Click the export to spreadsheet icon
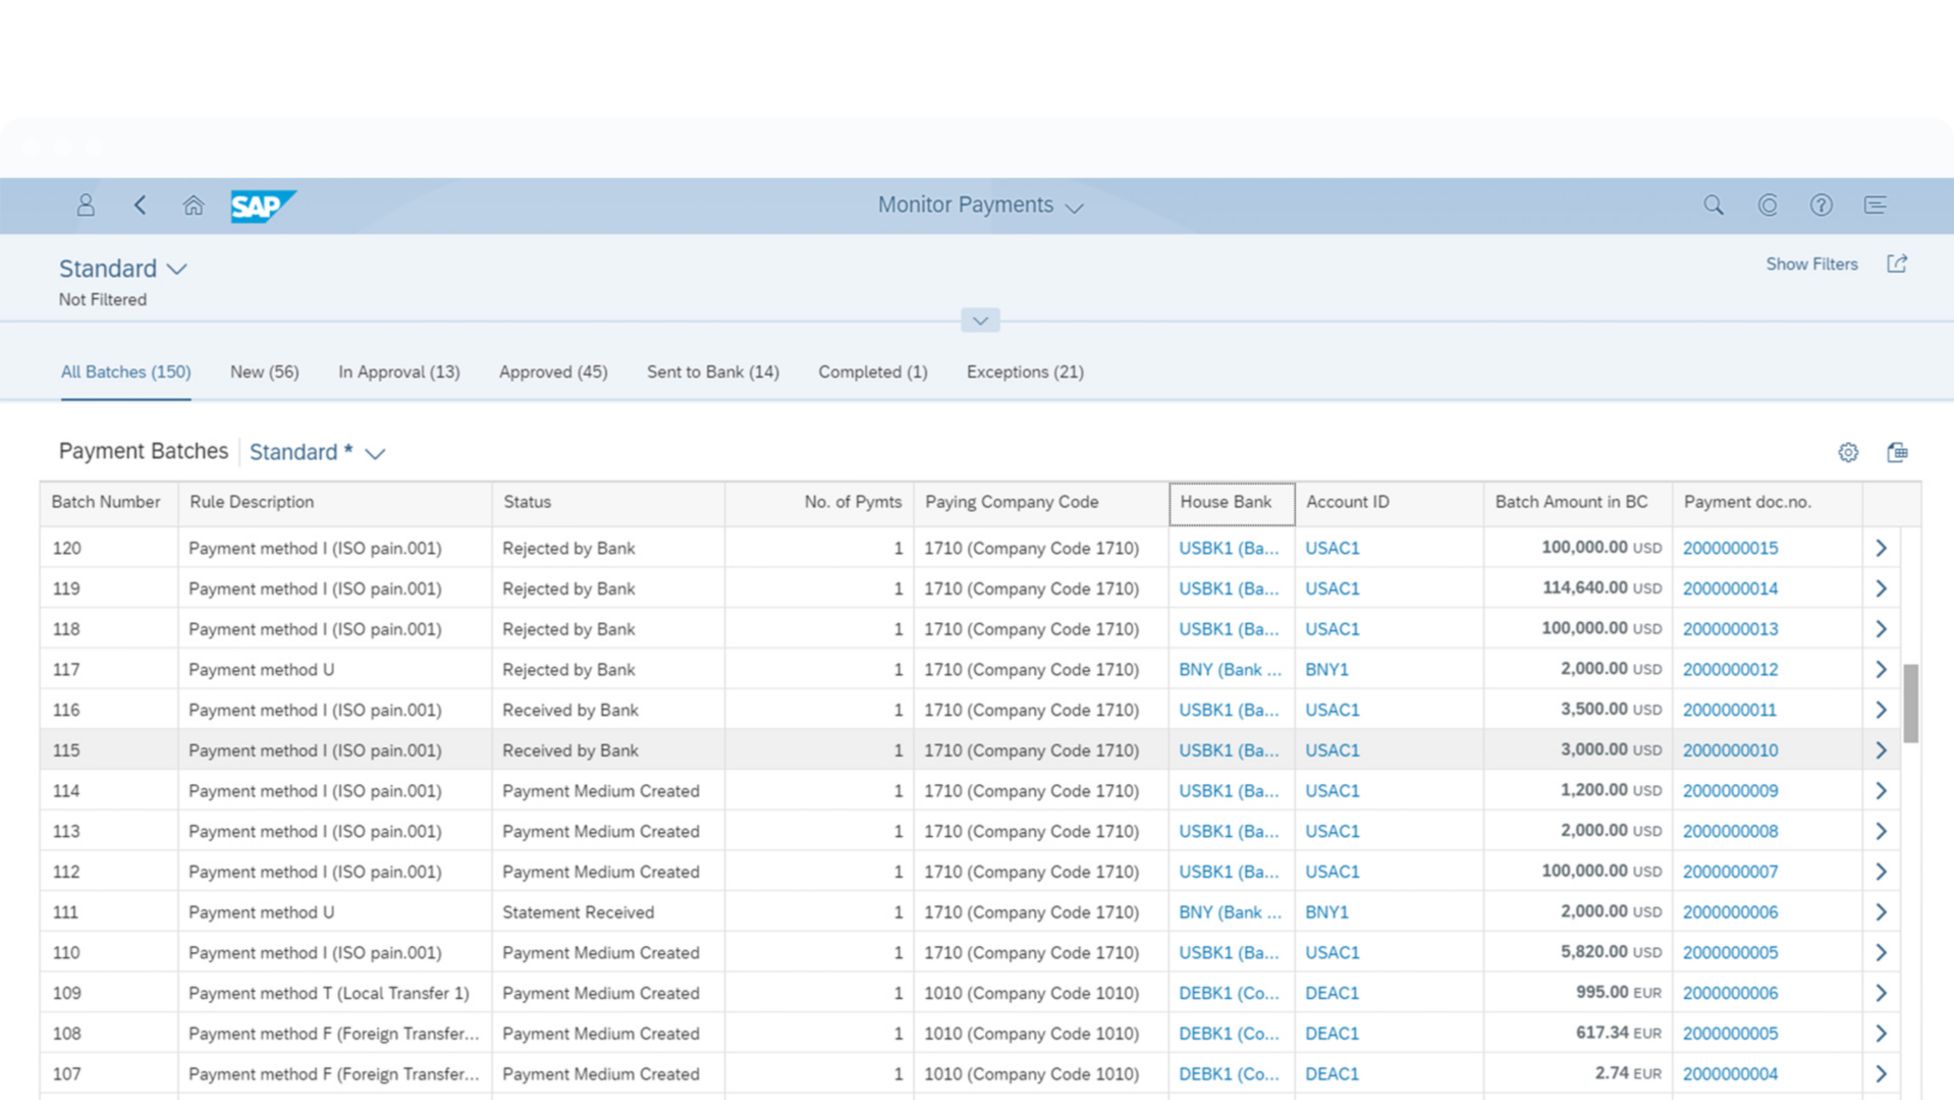Screen dimensions: 1954x1100 (x=1896, y=452)
